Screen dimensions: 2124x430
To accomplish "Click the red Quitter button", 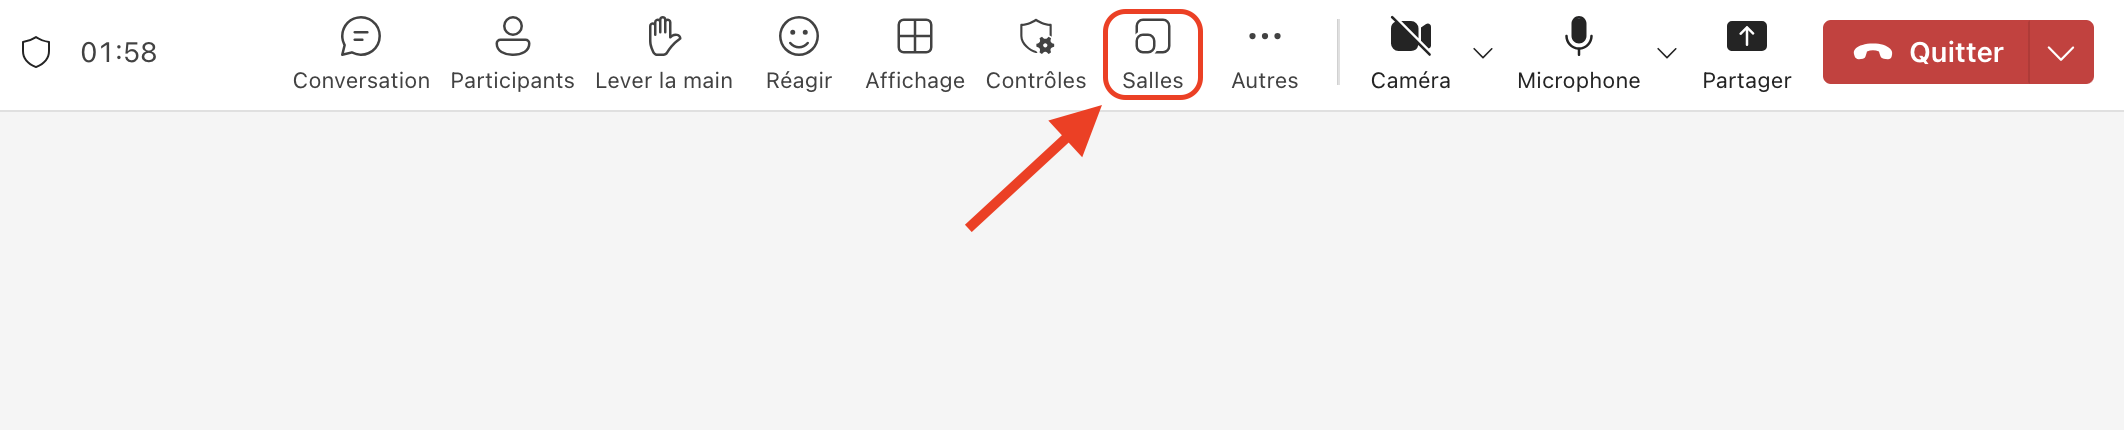I will pyautogui.click(x=1926, y=52).
